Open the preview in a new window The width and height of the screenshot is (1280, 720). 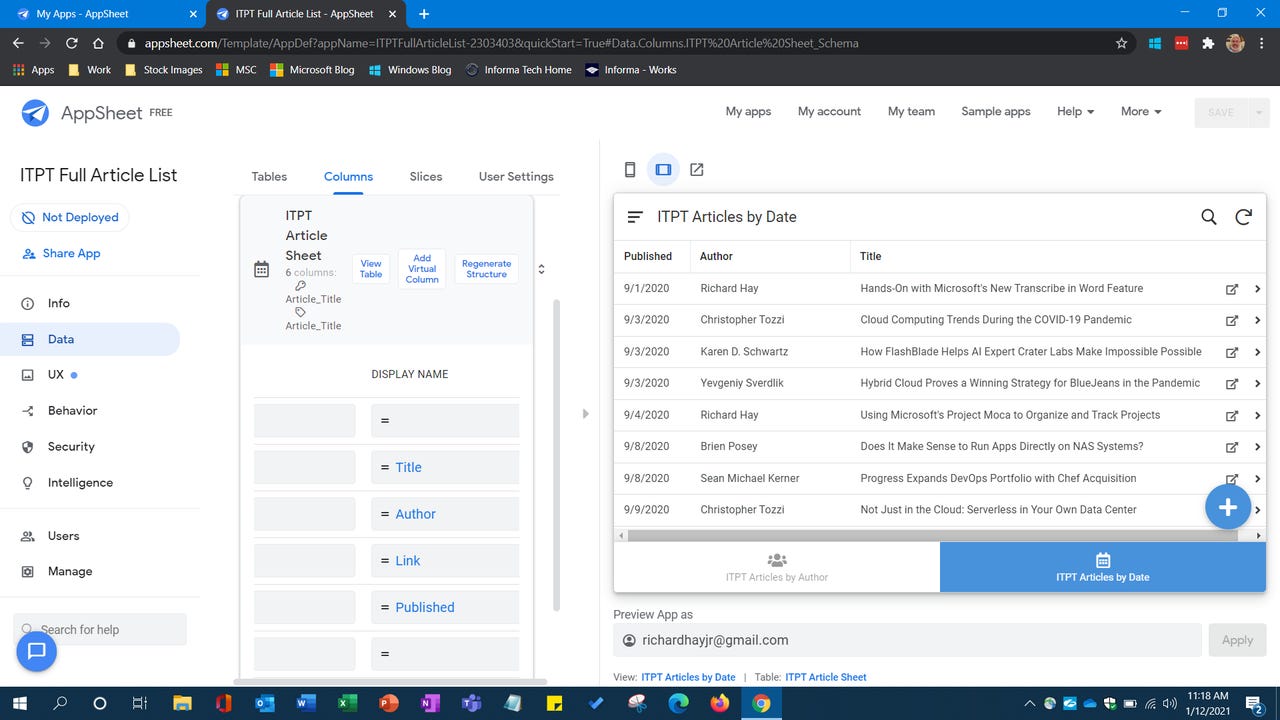click(x=696, y=169)
